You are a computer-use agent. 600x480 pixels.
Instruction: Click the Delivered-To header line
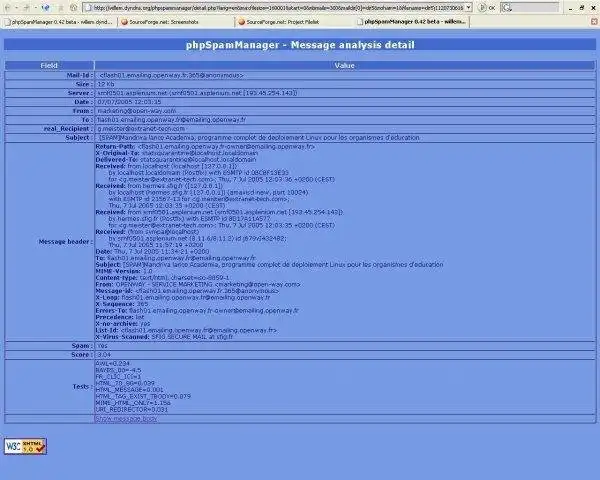(176, 159)
